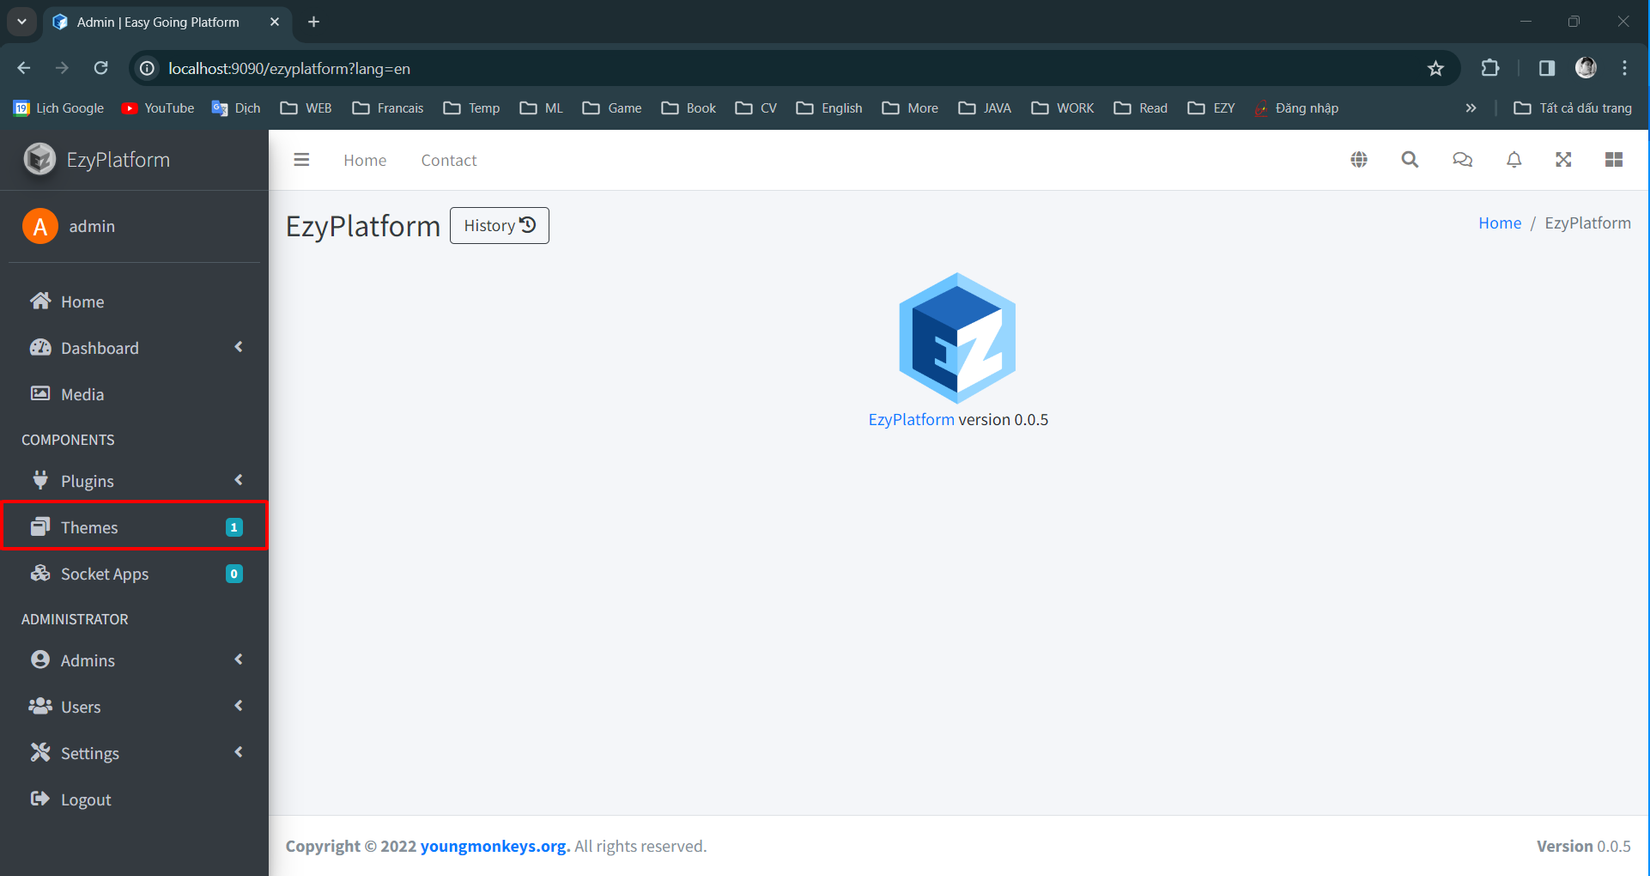Toggle the browser side panel icon
Image resolution: width=1650 pixels, height=876 pixels.
1547,68
